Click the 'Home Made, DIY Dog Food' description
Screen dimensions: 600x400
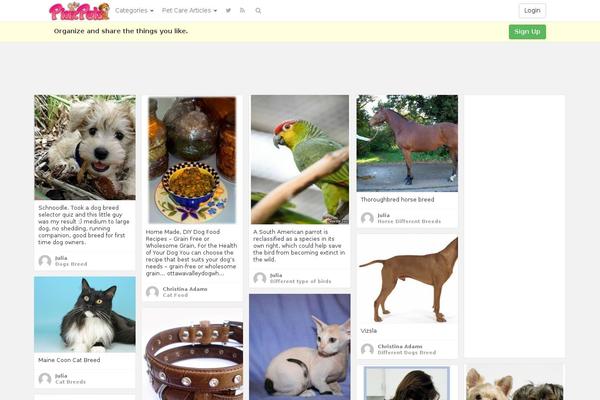191,253
